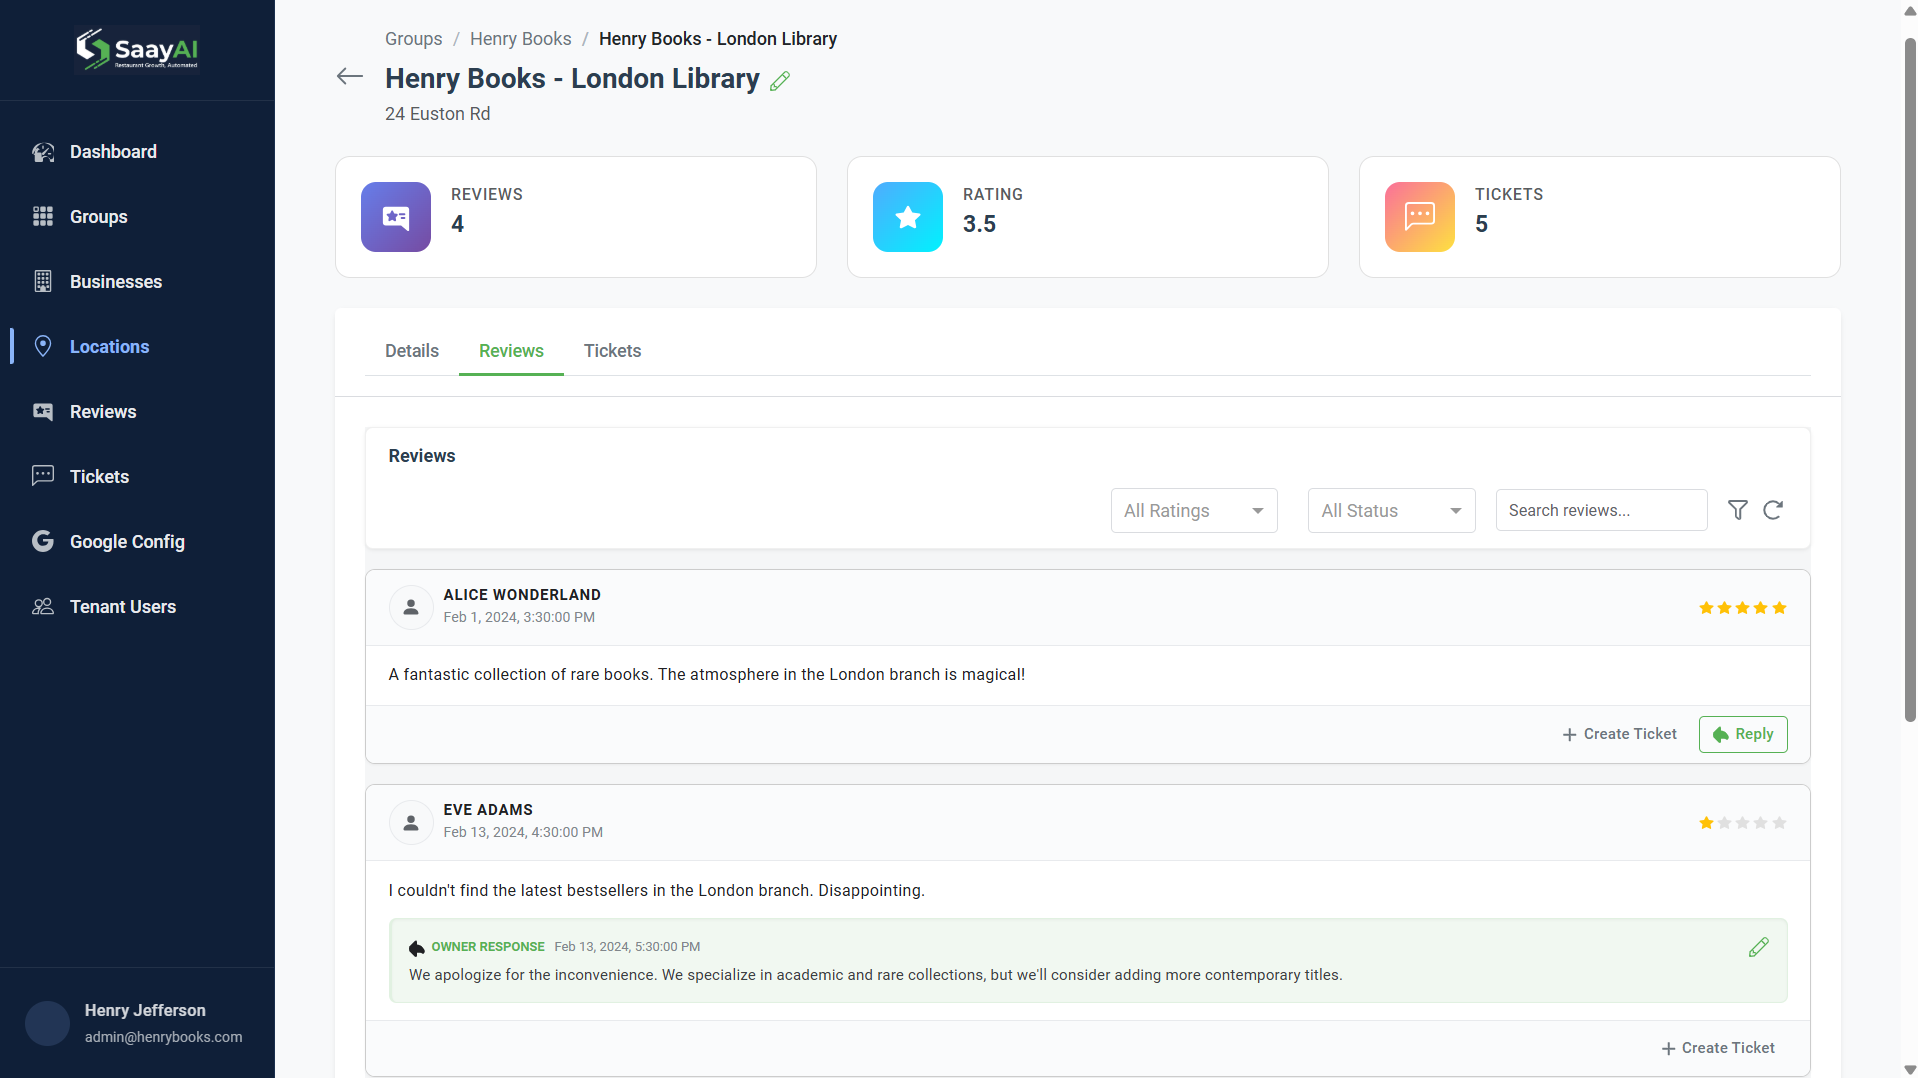This screenshot has height=1078, width=1918.
Task: Expand the All Status dropdown
Action: point(1391,510)
